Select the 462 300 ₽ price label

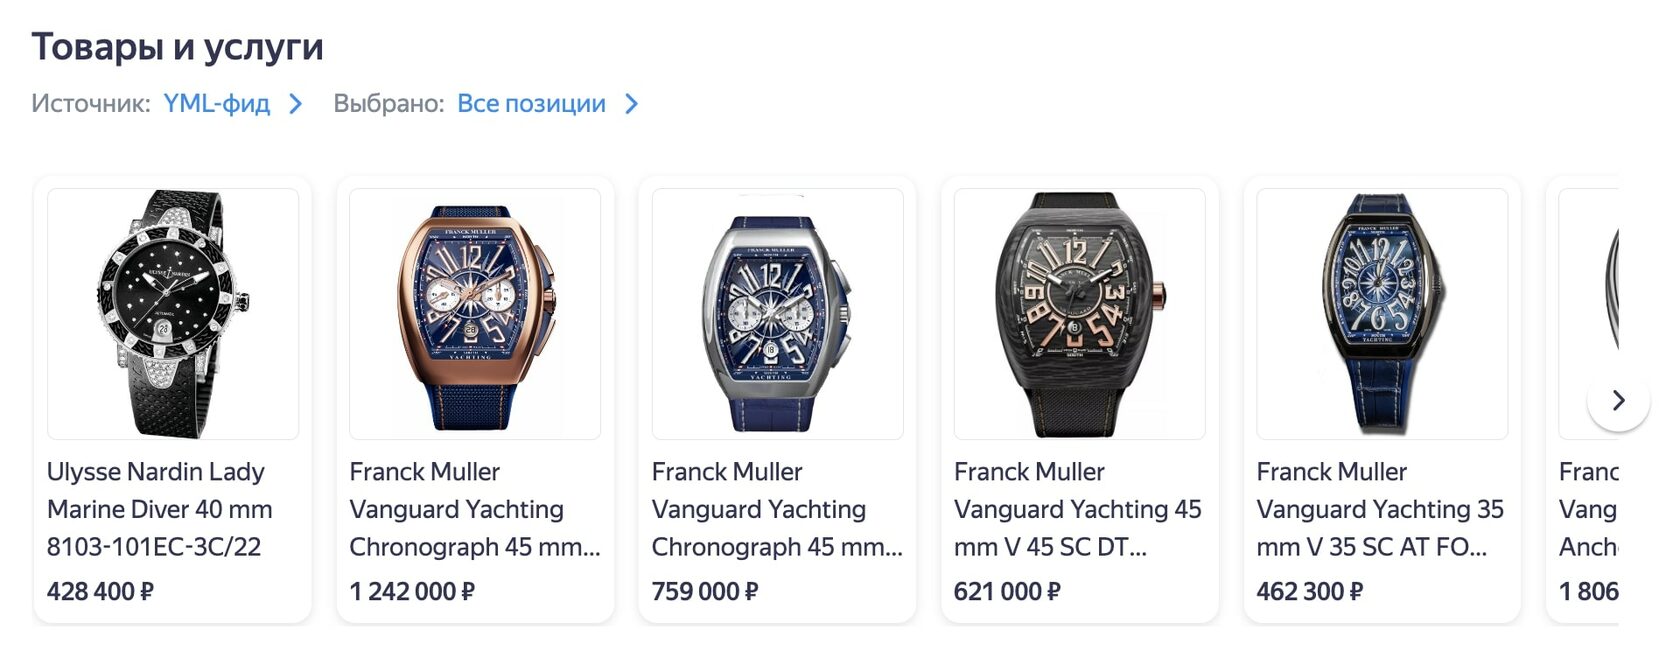1309,591
